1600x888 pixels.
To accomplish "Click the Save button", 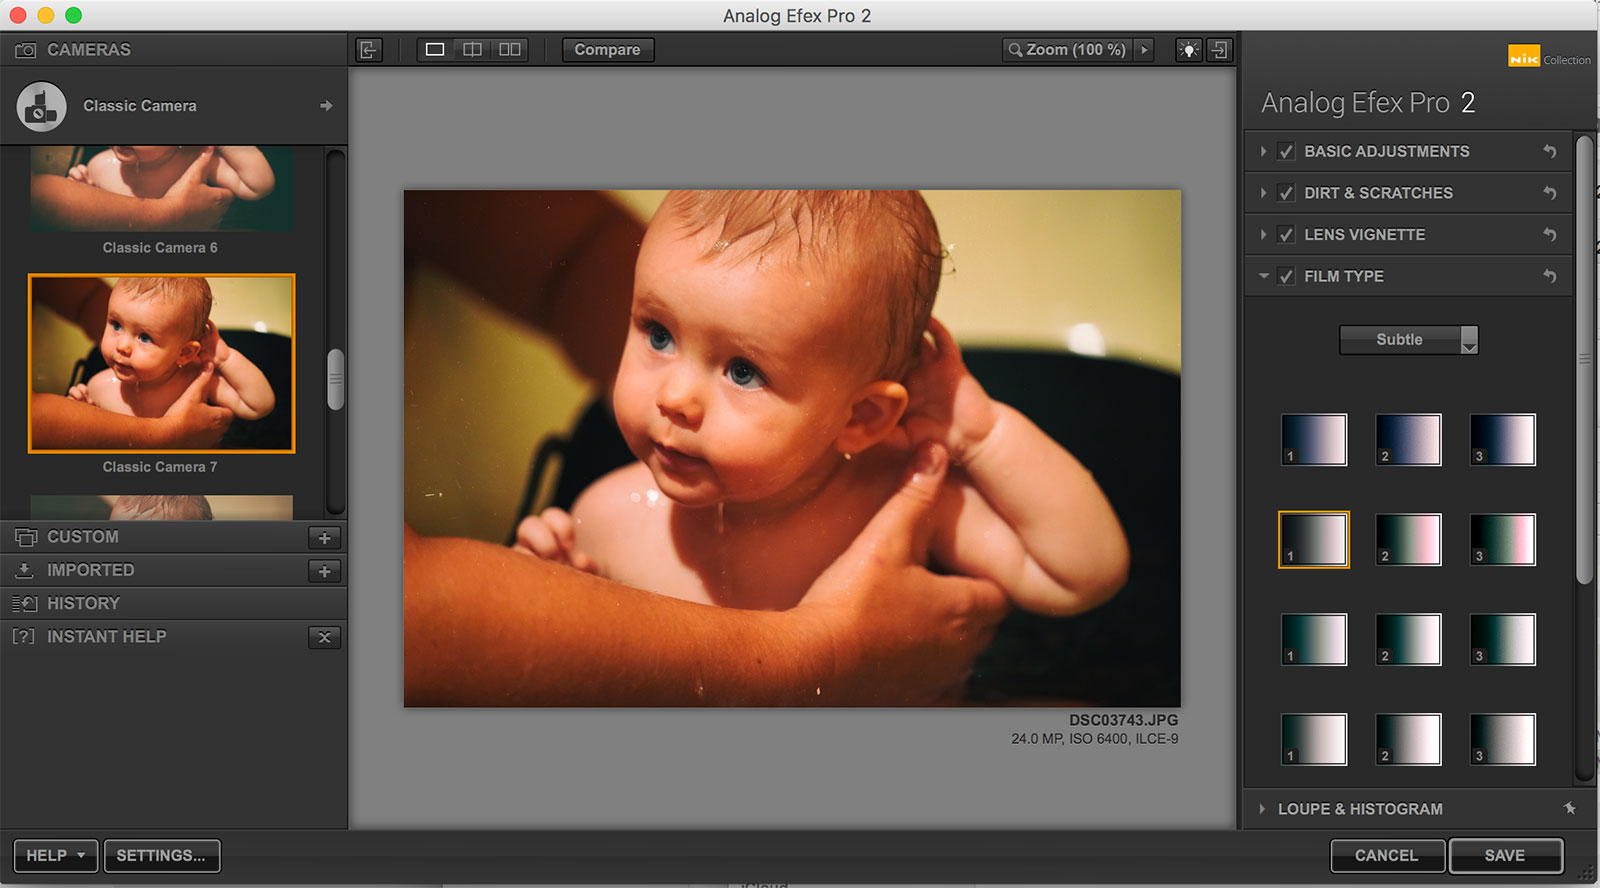I will pyautogui.click(x=1505, y=856).
